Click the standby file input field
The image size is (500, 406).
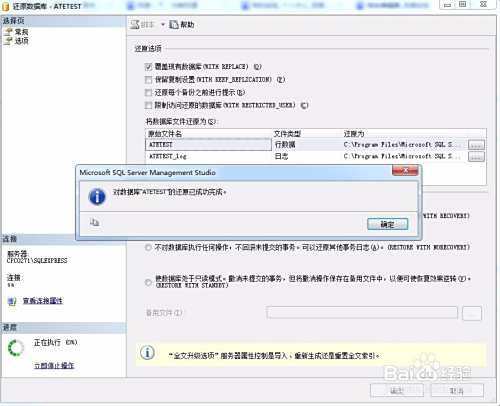tap(362, 313)
